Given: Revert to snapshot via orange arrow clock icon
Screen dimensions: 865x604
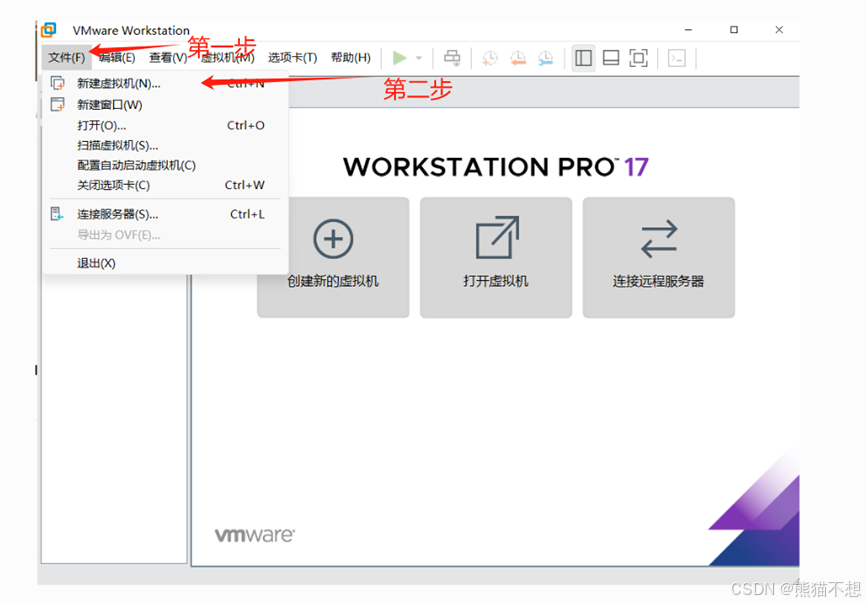Looking at the screenshot, I should click(x=517, y=57).
